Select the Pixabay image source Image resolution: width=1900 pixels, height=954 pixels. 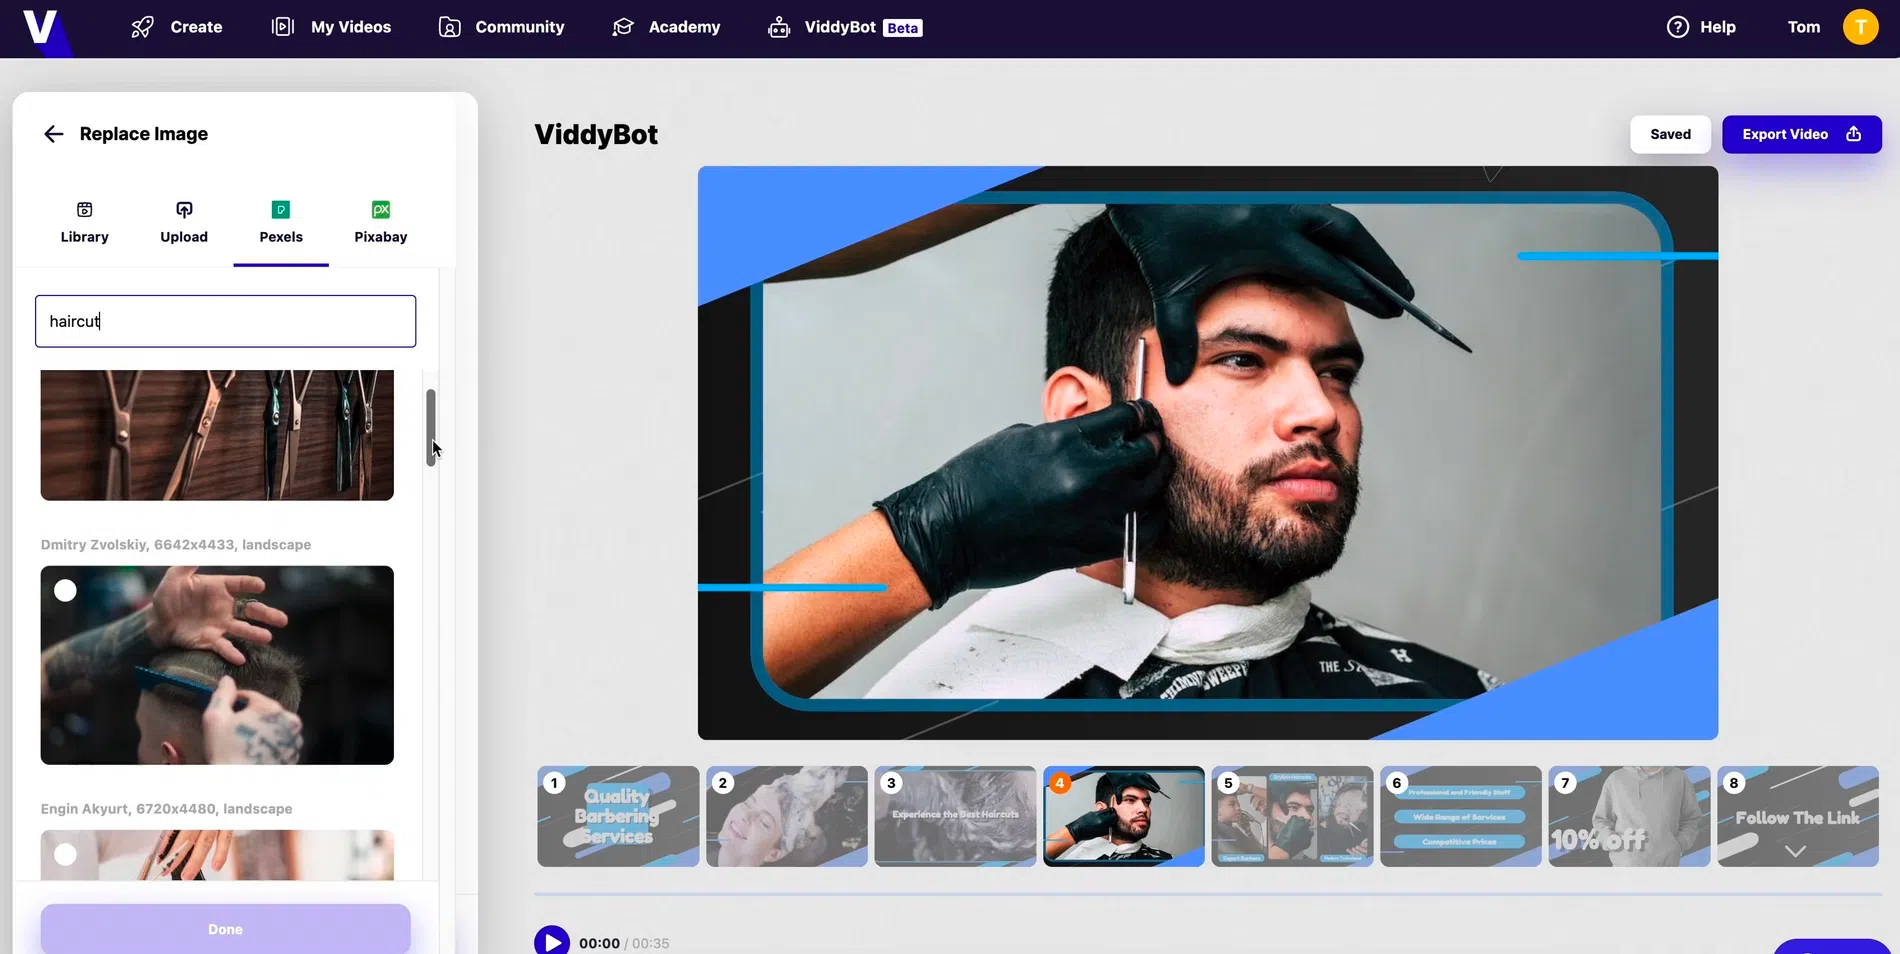point(380,222)
